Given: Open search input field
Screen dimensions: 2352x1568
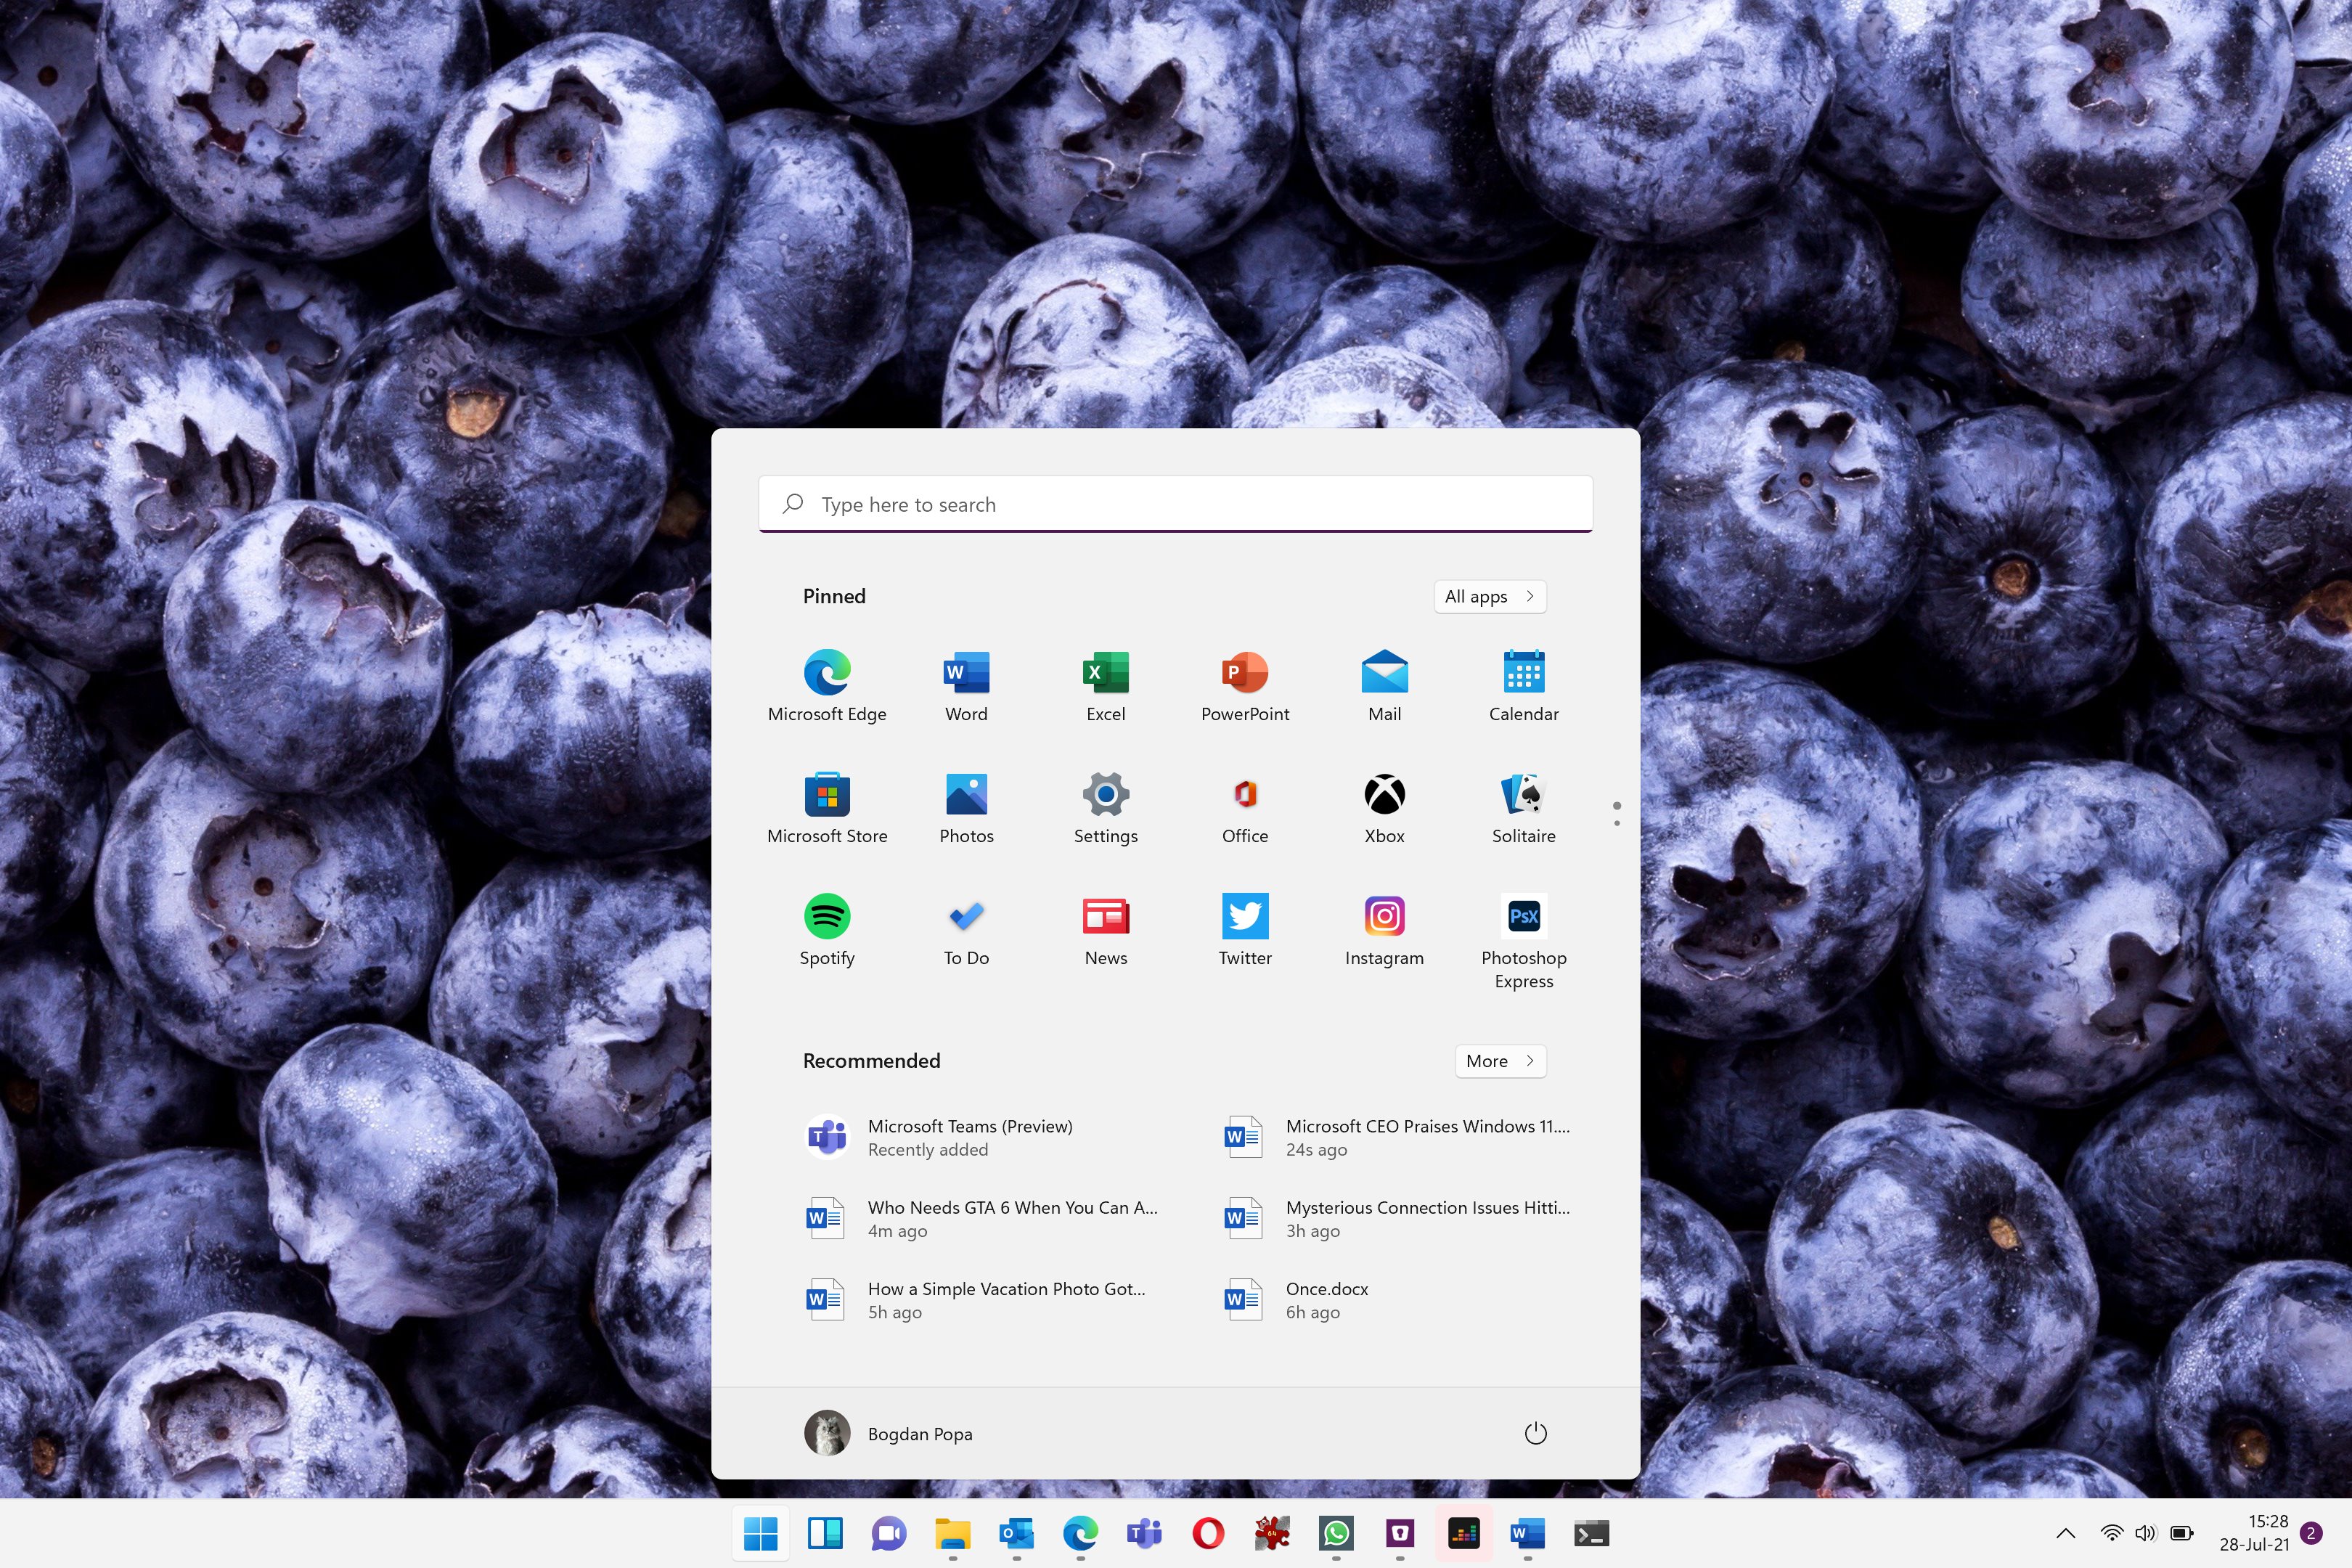Looking at the screenshot, I should (1176, 504).
